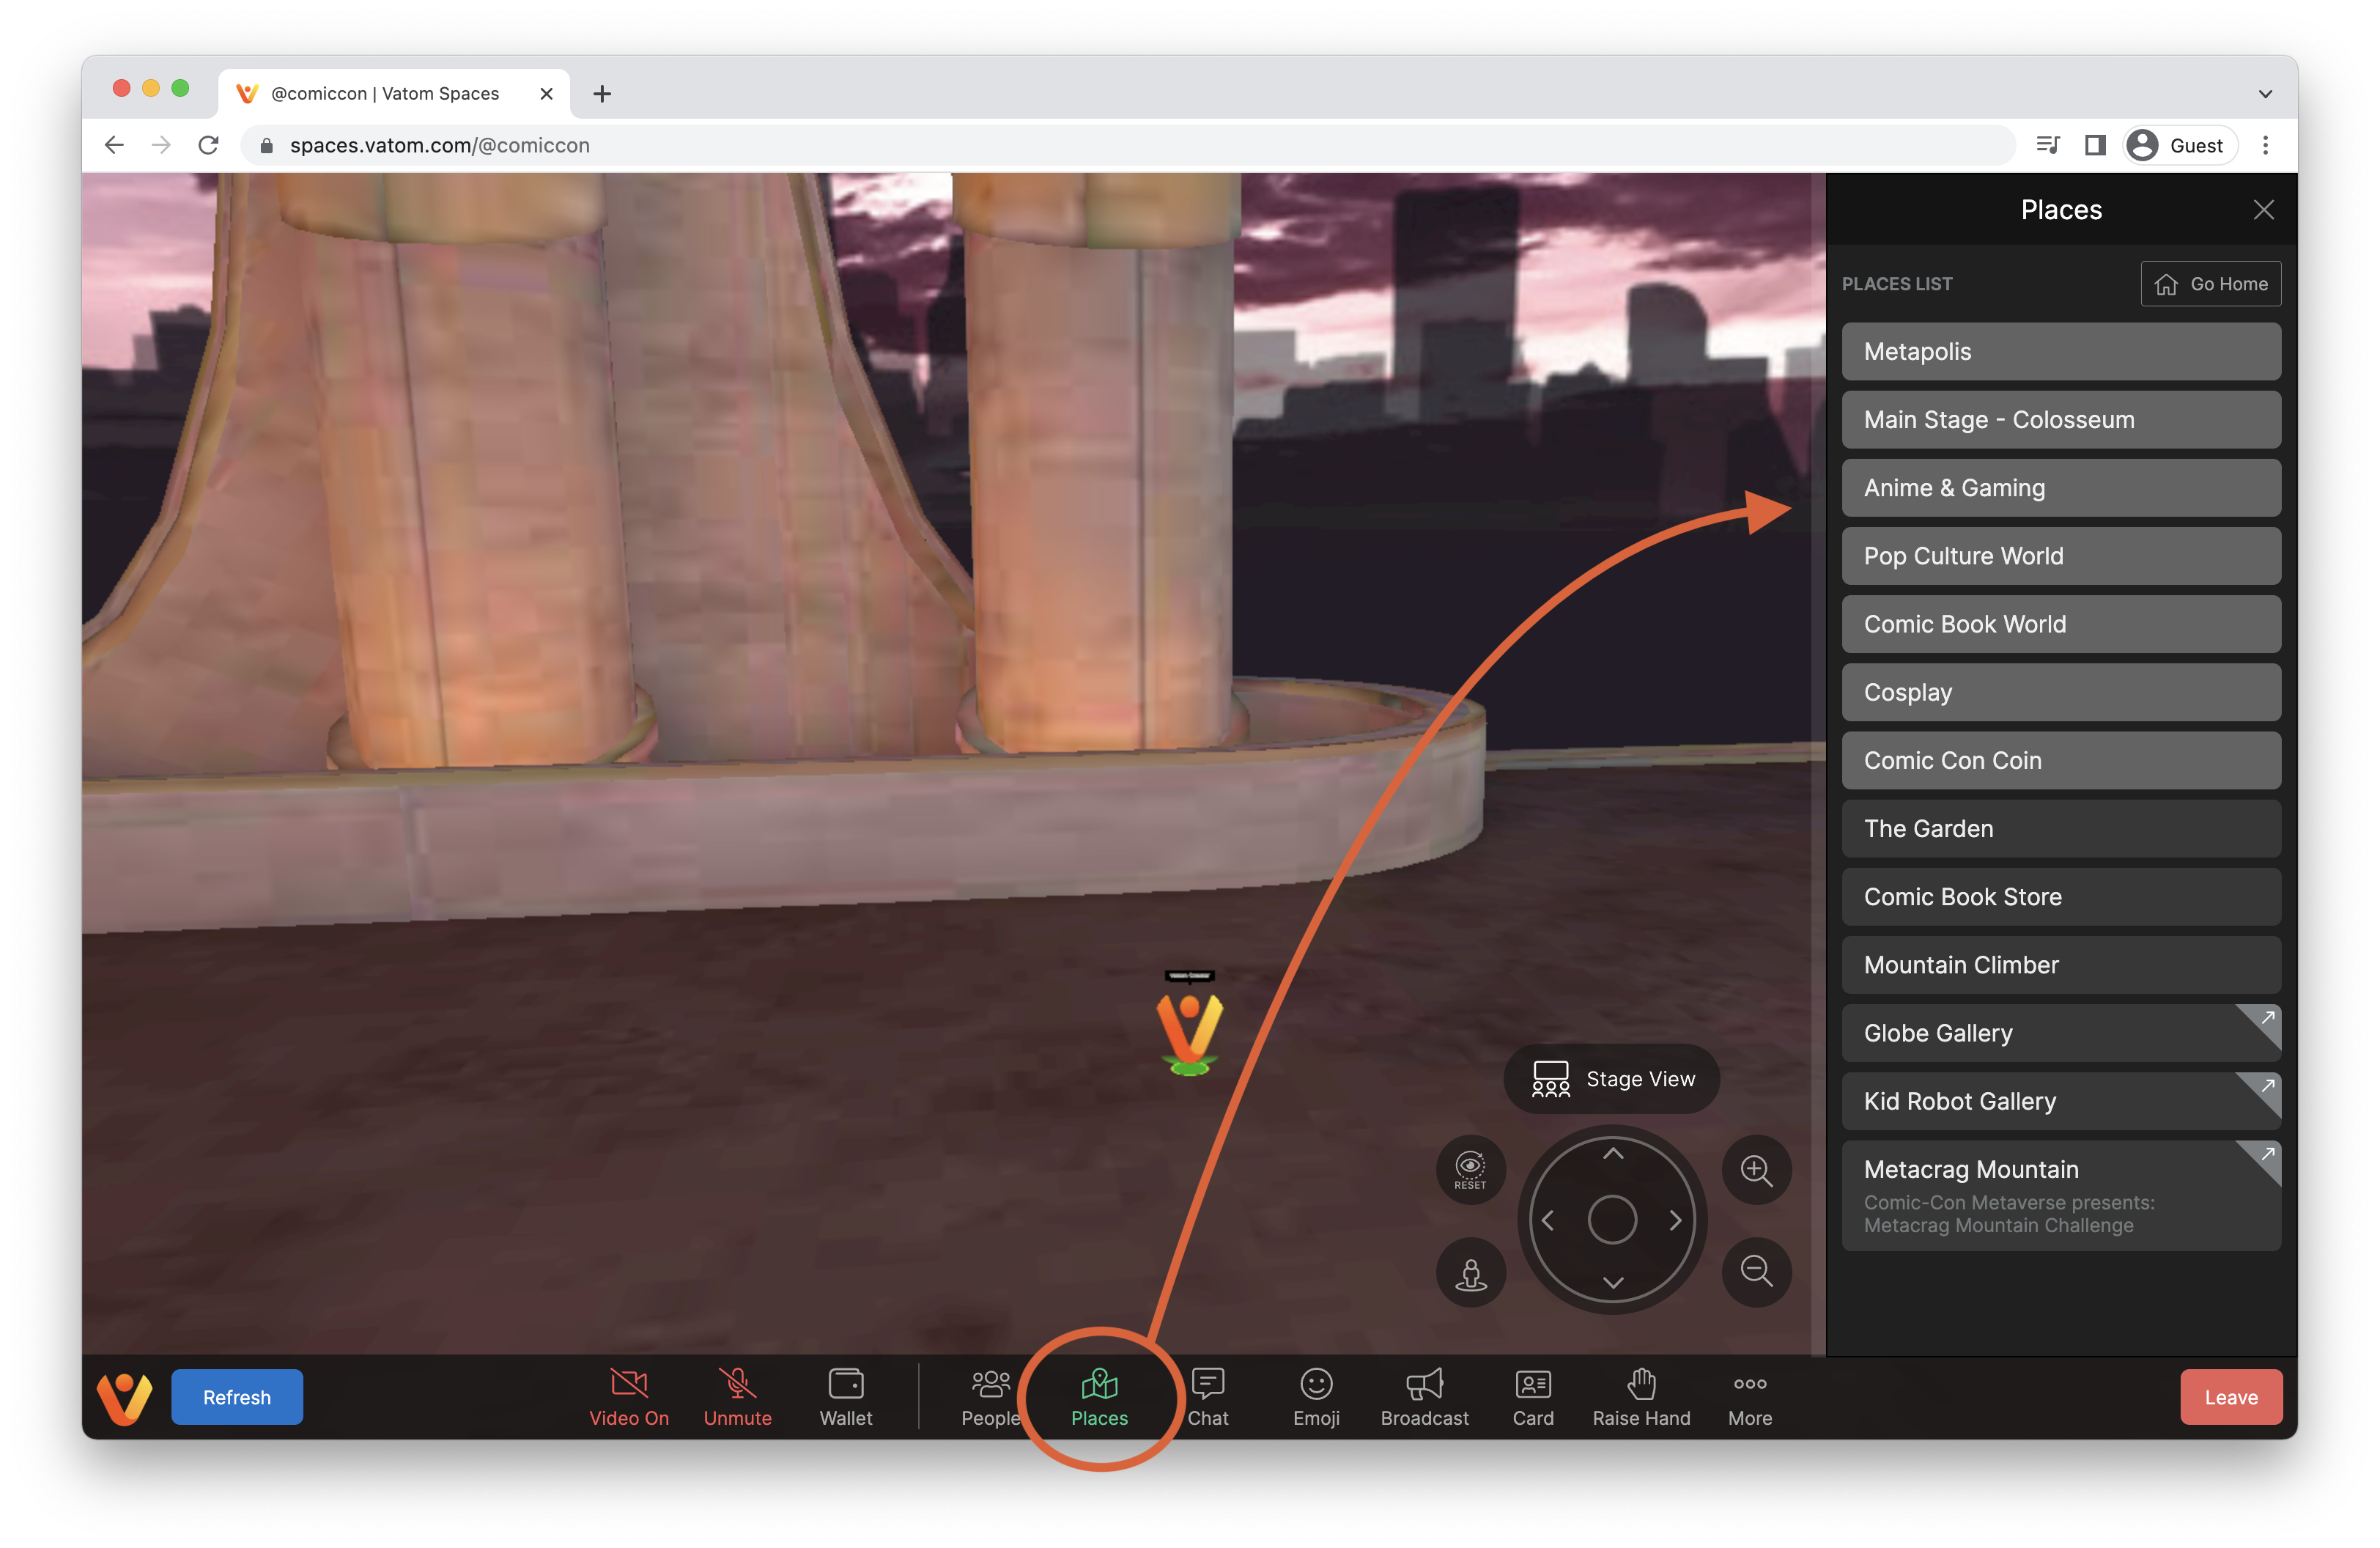Turn right with the joystick right arrow
The image size is (2380, 1548).
tap(1676, 1220)
